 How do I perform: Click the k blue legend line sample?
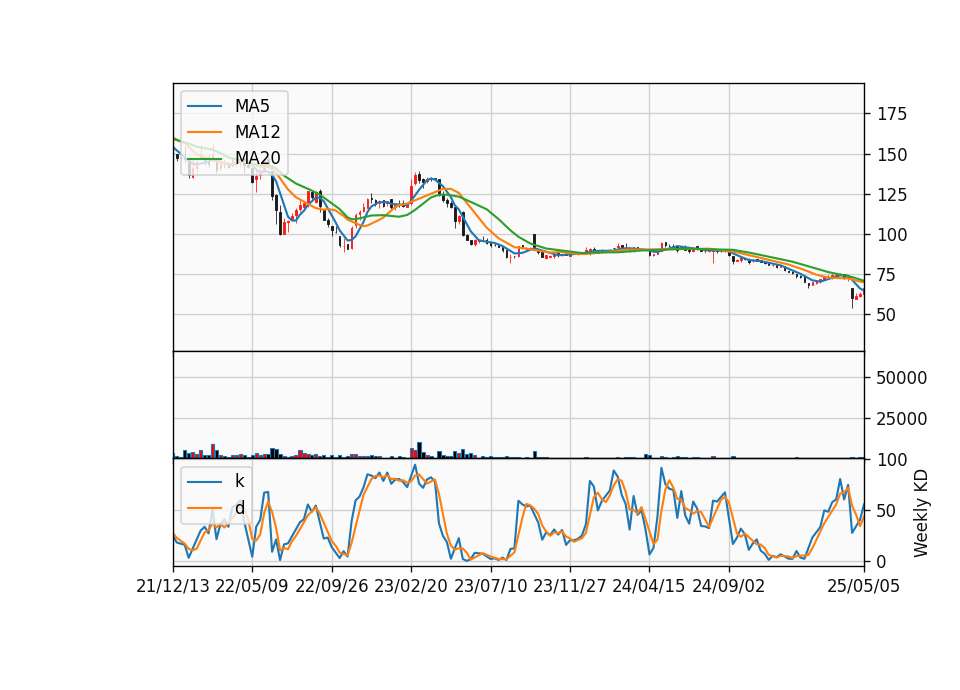(x=204, y=481)
